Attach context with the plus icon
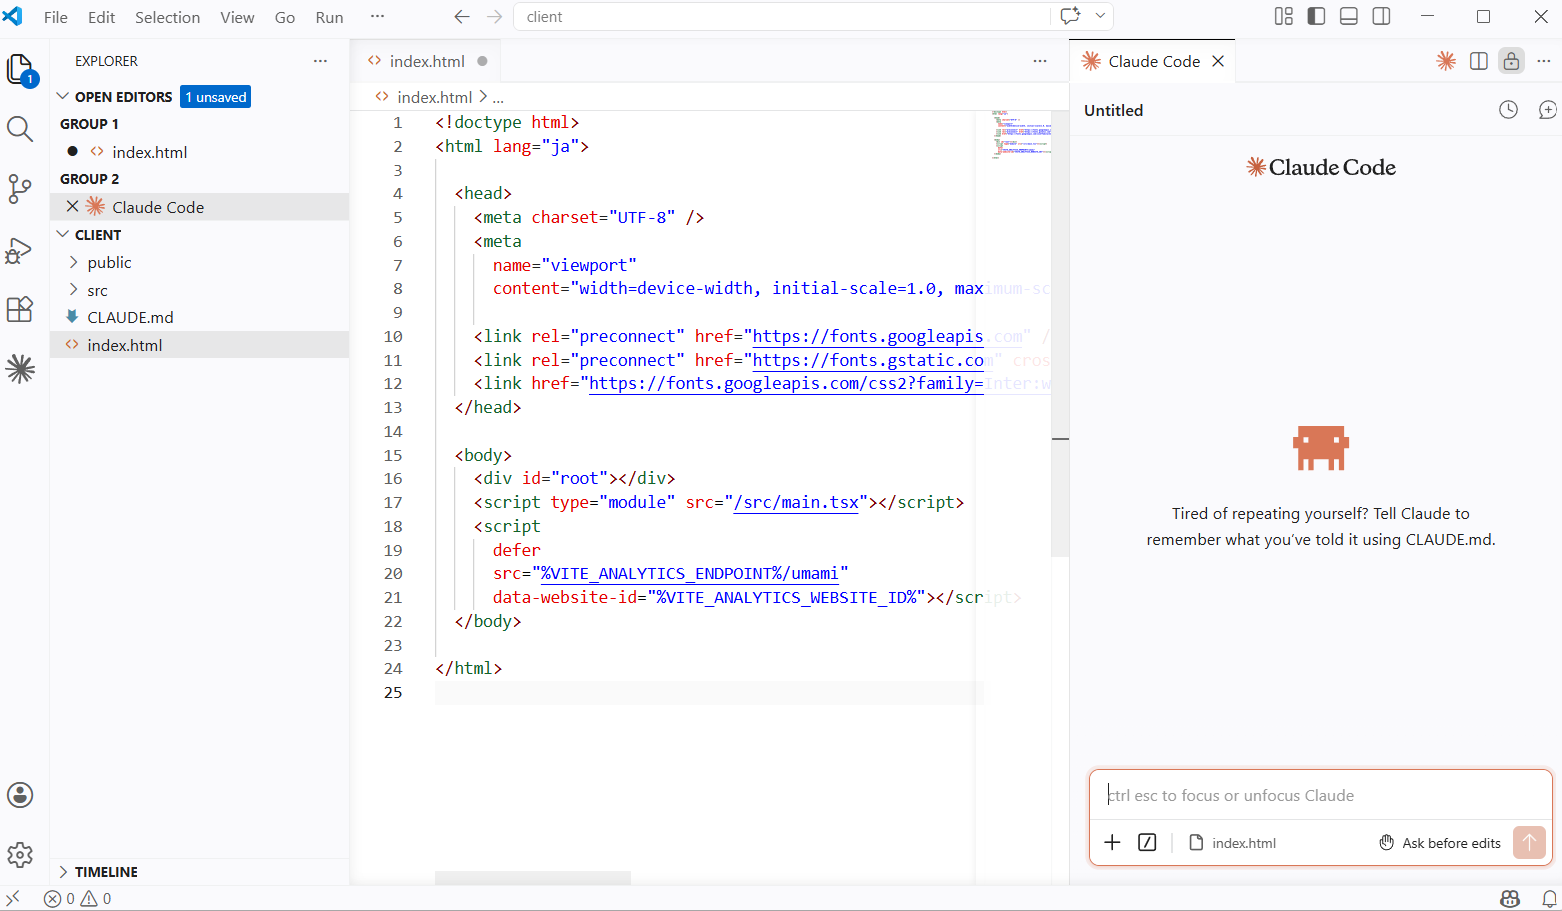This screenshot has height=911, width=1562. point(1112,842)
